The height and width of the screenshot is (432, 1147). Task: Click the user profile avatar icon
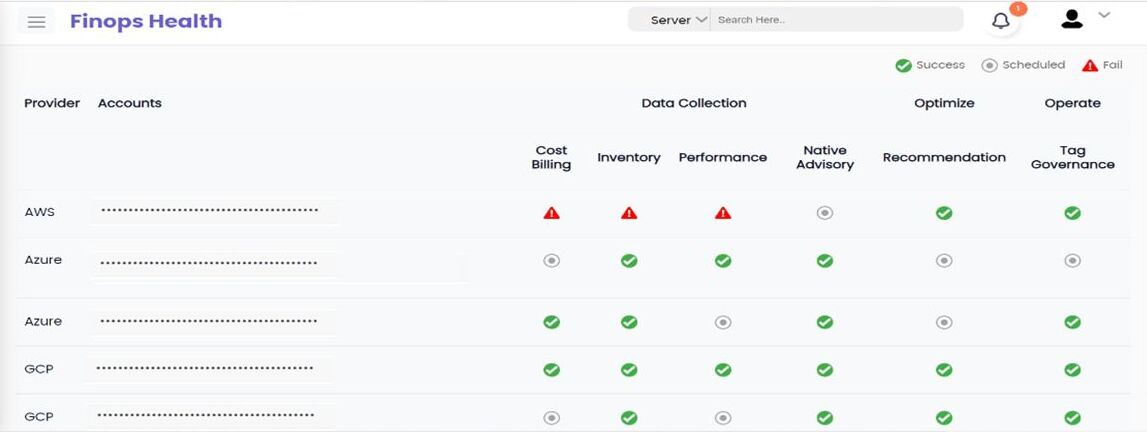click(x=1072, y=19)
